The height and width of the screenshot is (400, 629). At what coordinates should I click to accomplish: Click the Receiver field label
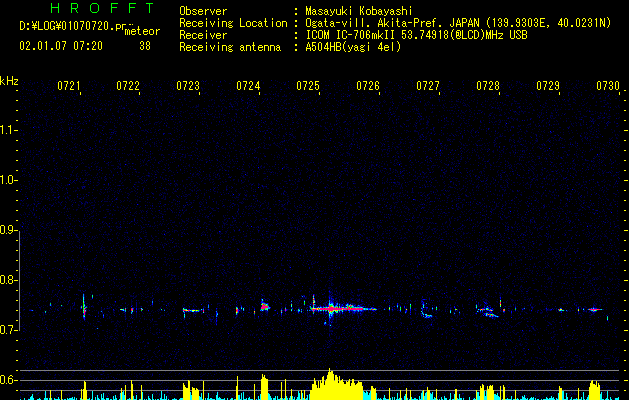pyautogui.click(x=203, y=35)
